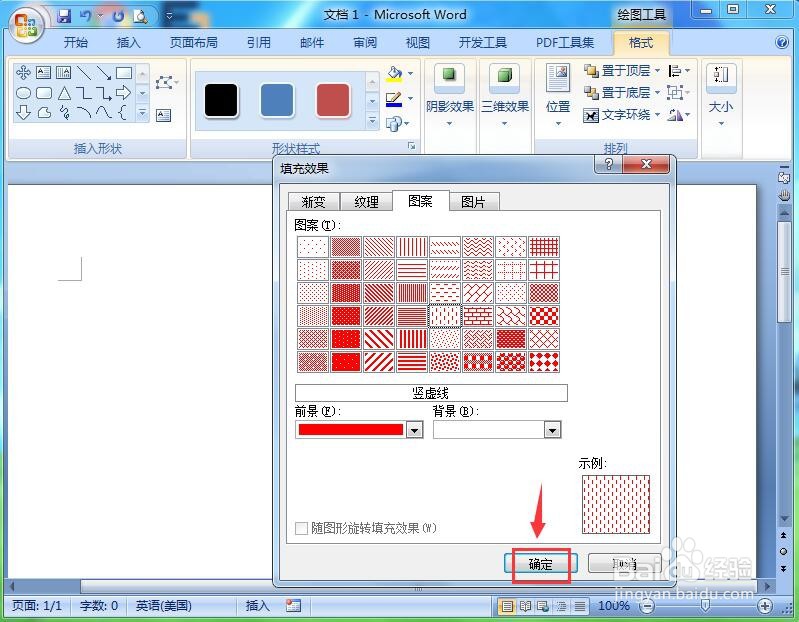Toggle Insert mode in status bar
This screenshot has height=622, width=799.
(257, 605)
